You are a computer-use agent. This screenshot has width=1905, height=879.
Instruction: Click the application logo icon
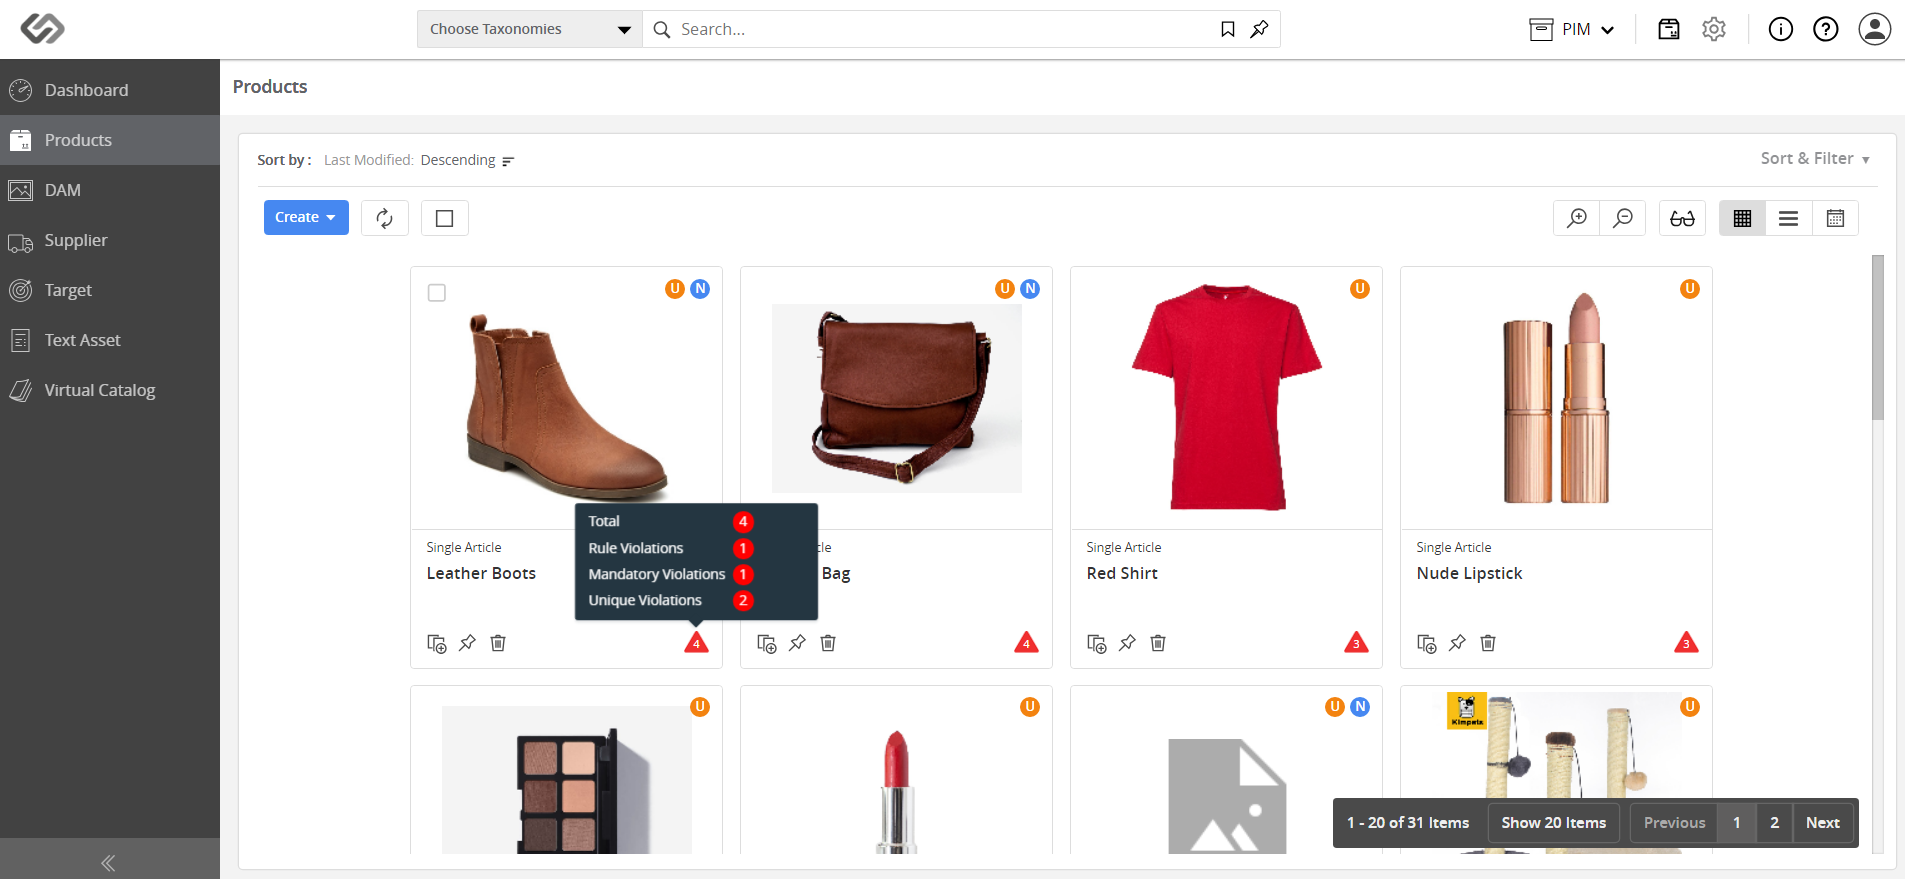(43, 29)
